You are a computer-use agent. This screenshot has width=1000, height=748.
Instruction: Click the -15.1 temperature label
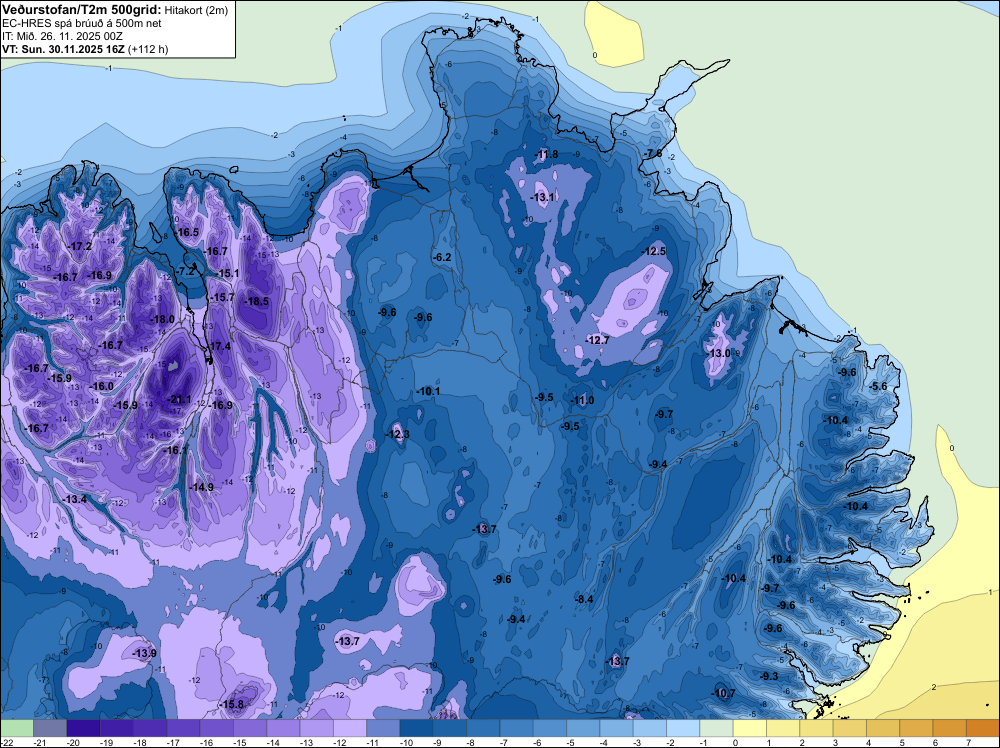point(228,274)
